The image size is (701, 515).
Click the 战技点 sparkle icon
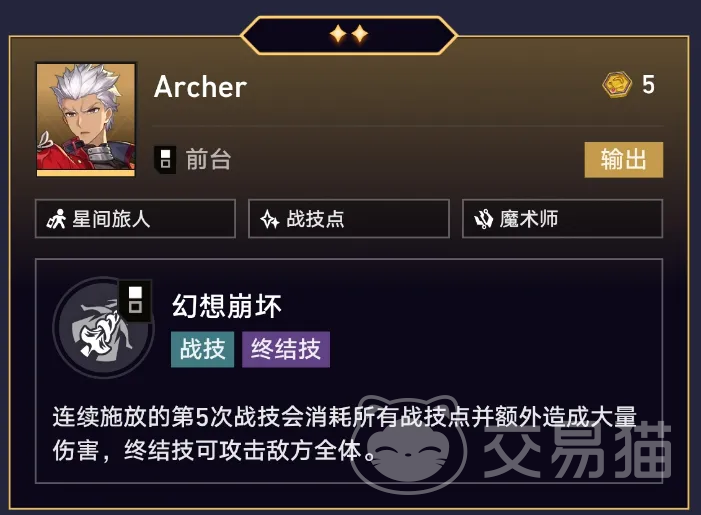[270, 219]
